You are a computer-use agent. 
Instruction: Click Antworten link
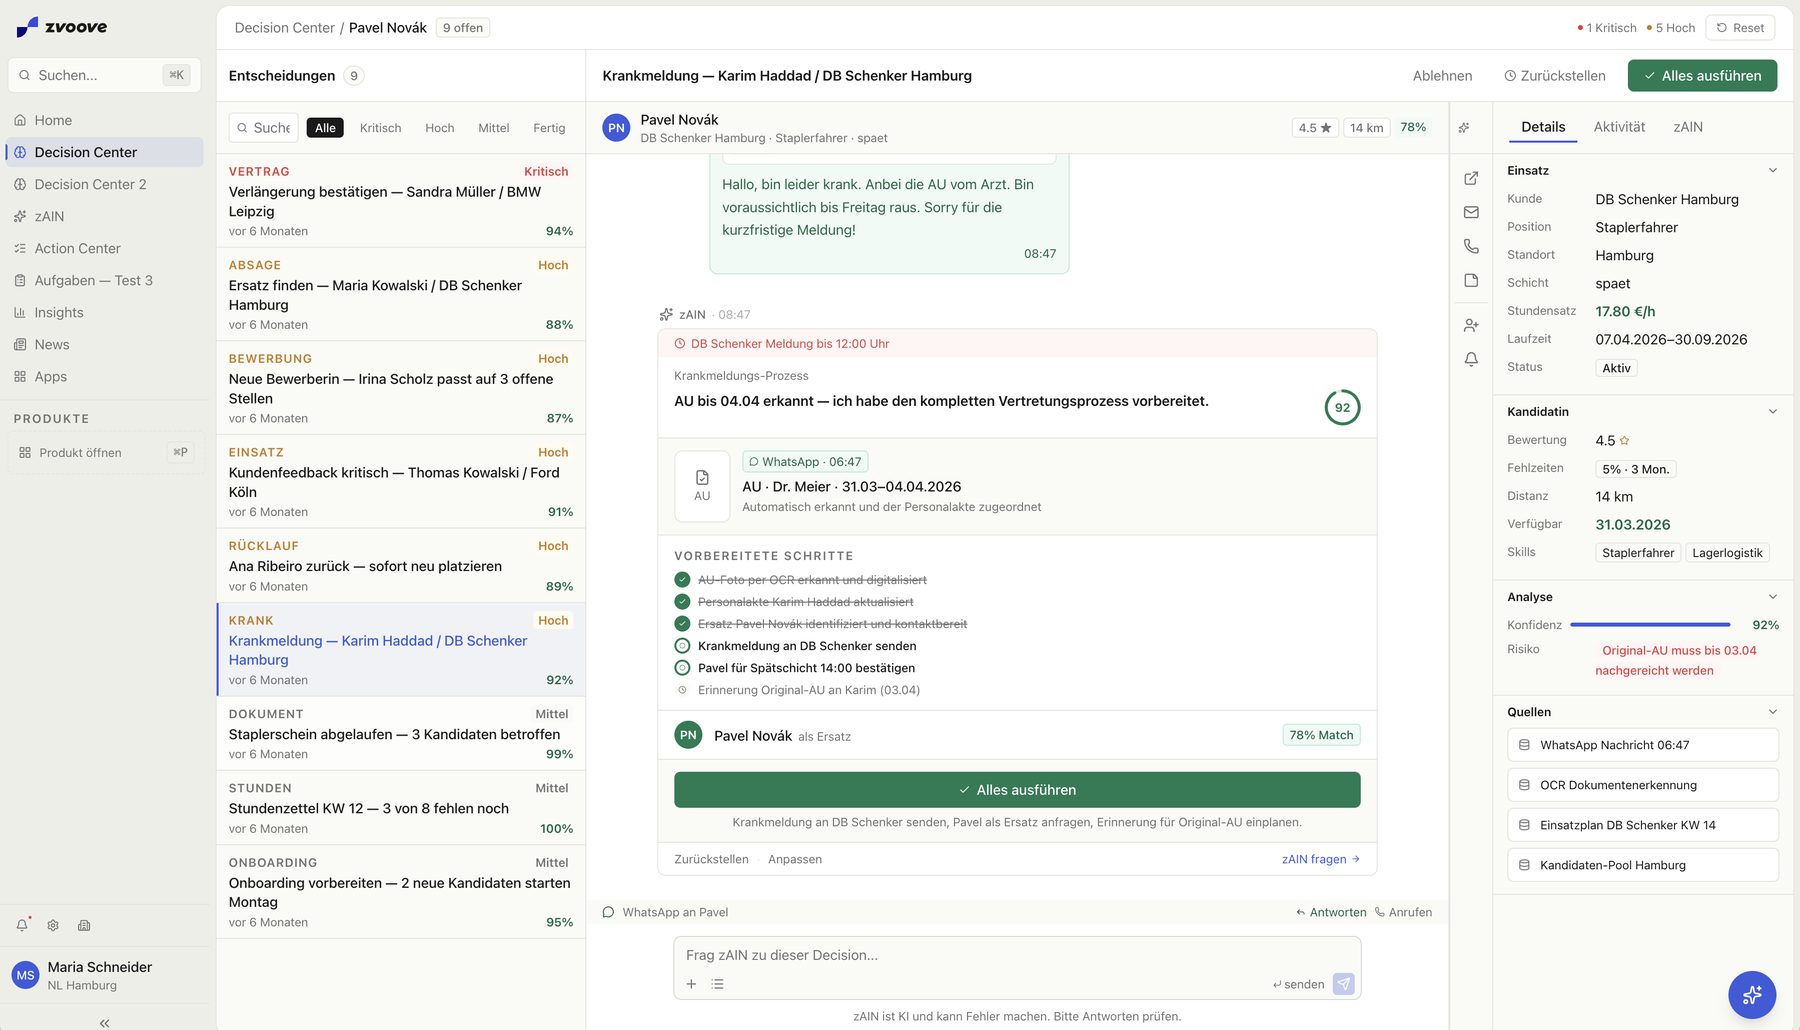[1331, 912]
